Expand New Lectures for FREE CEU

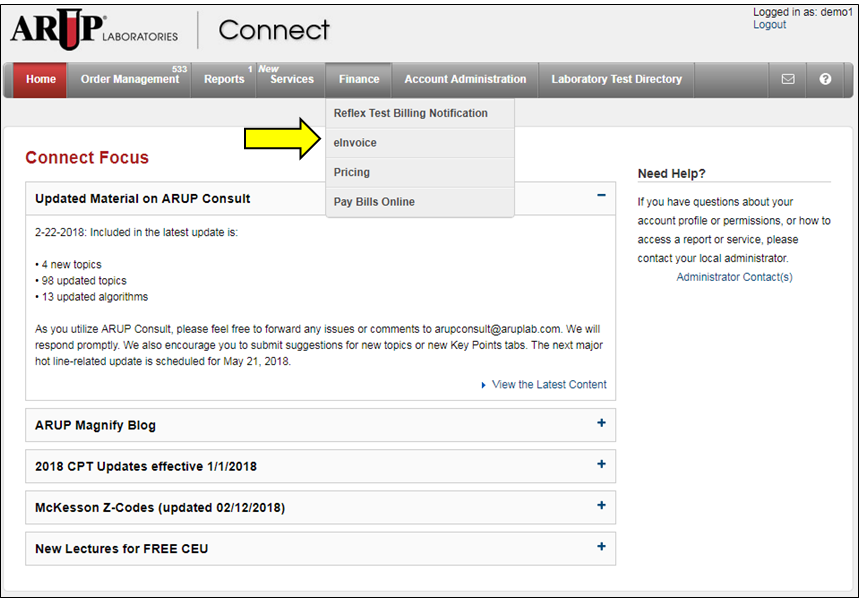(x=602, y=547)
